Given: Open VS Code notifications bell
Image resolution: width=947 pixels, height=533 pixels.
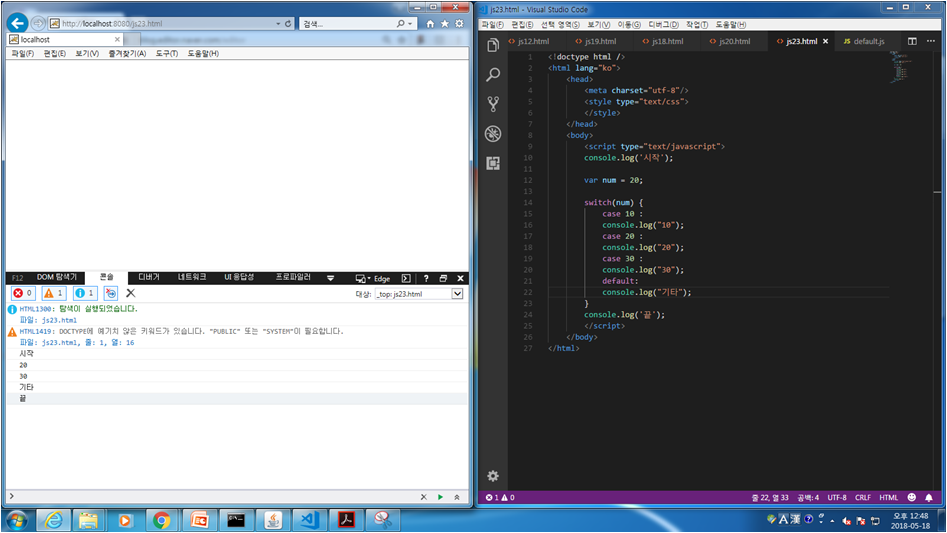Looking at the screenshot, I should (x=929, y=497).
